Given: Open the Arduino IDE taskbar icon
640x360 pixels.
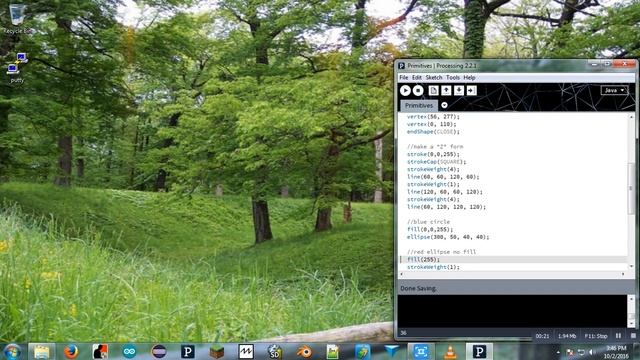Looking at the screenshot, I should (x=129, y=351).
